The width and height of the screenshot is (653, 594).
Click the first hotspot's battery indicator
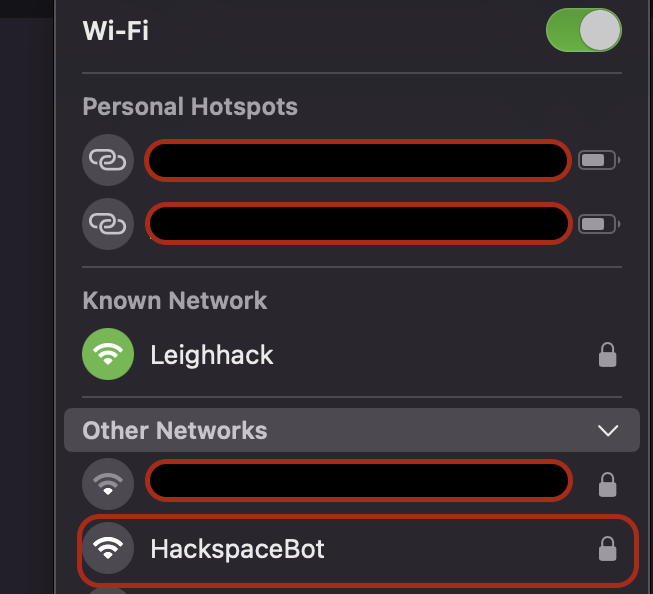[598, 160]
